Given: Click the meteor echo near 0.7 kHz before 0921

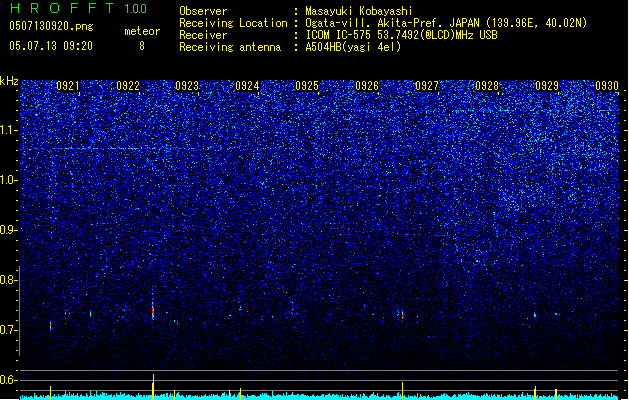Looking at the screenshot, I should [x=51, y=325].
